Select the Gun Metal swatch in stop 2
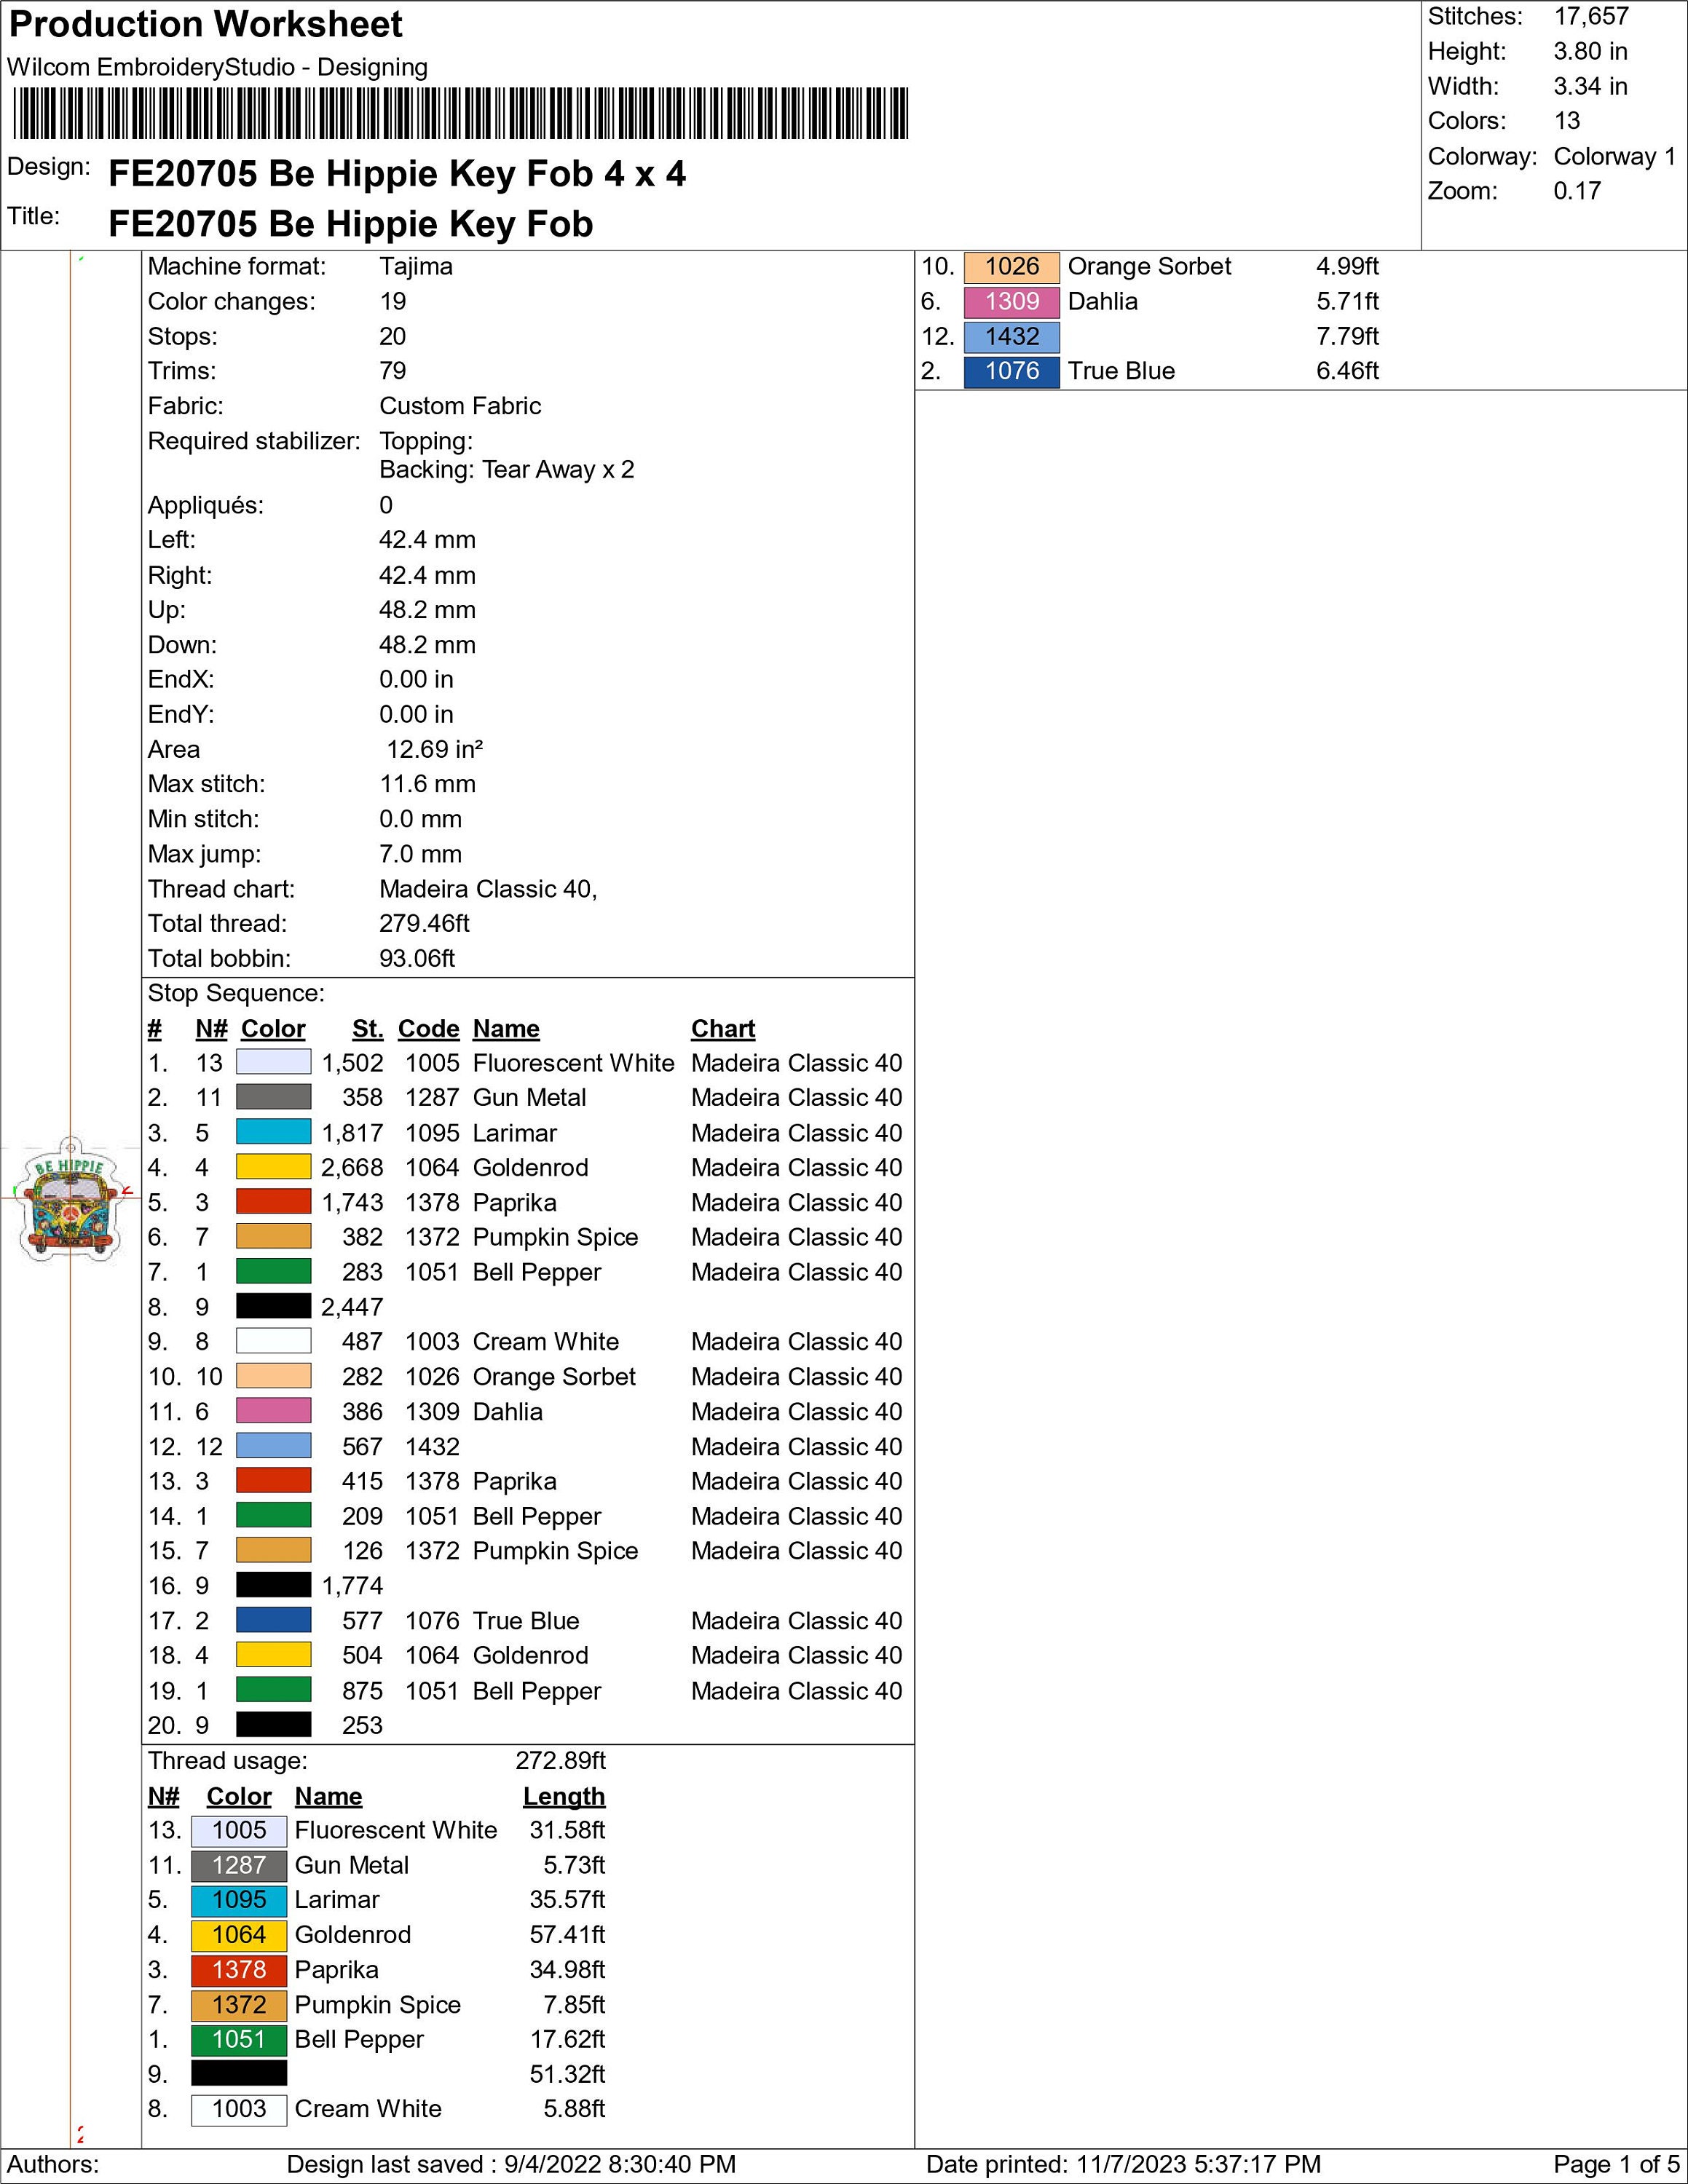 pos(273,1097)
